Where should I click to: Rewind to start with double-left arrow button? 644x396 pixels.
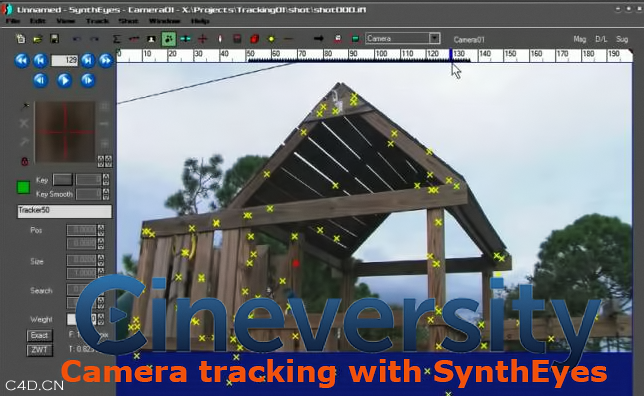[22, 61]
